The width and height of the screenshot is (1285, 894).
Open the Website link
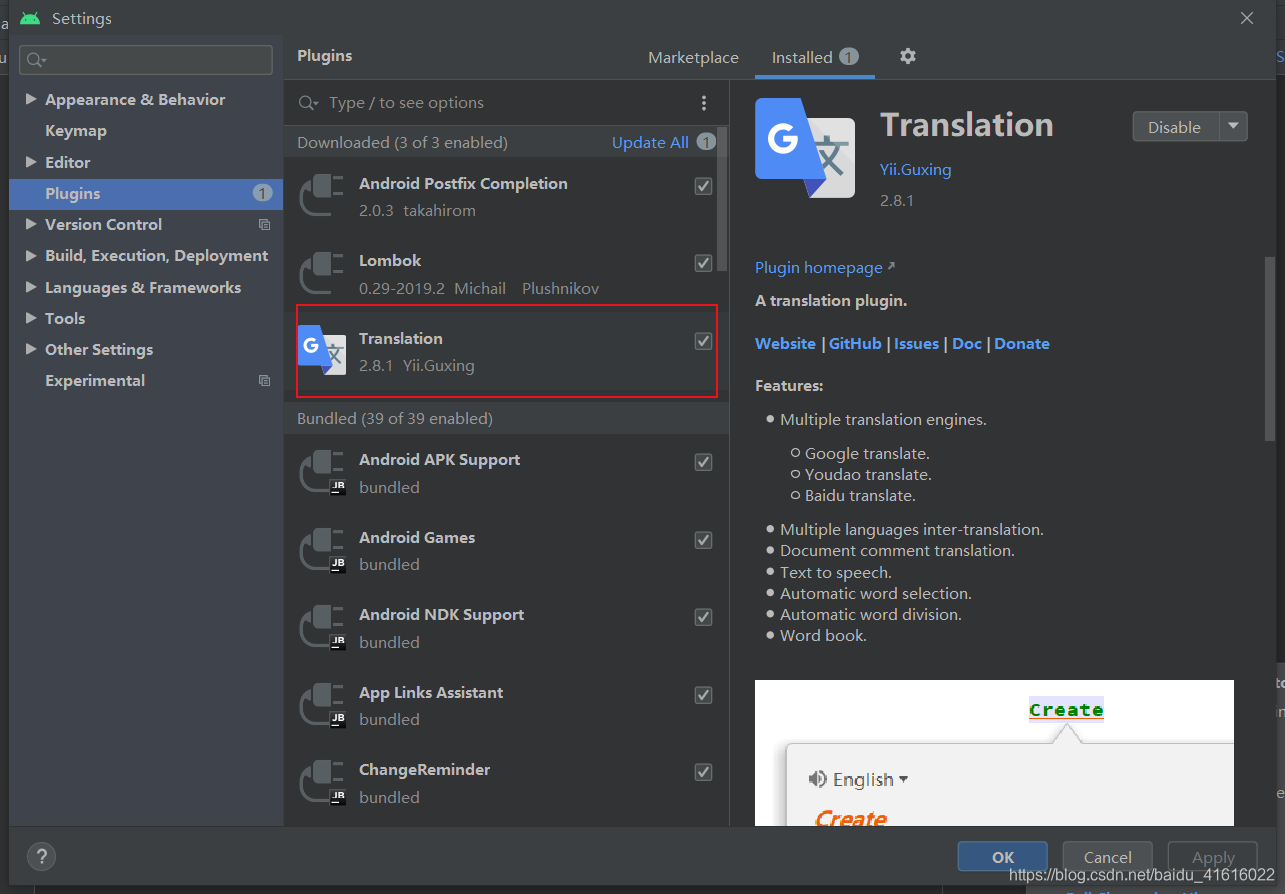785,343
